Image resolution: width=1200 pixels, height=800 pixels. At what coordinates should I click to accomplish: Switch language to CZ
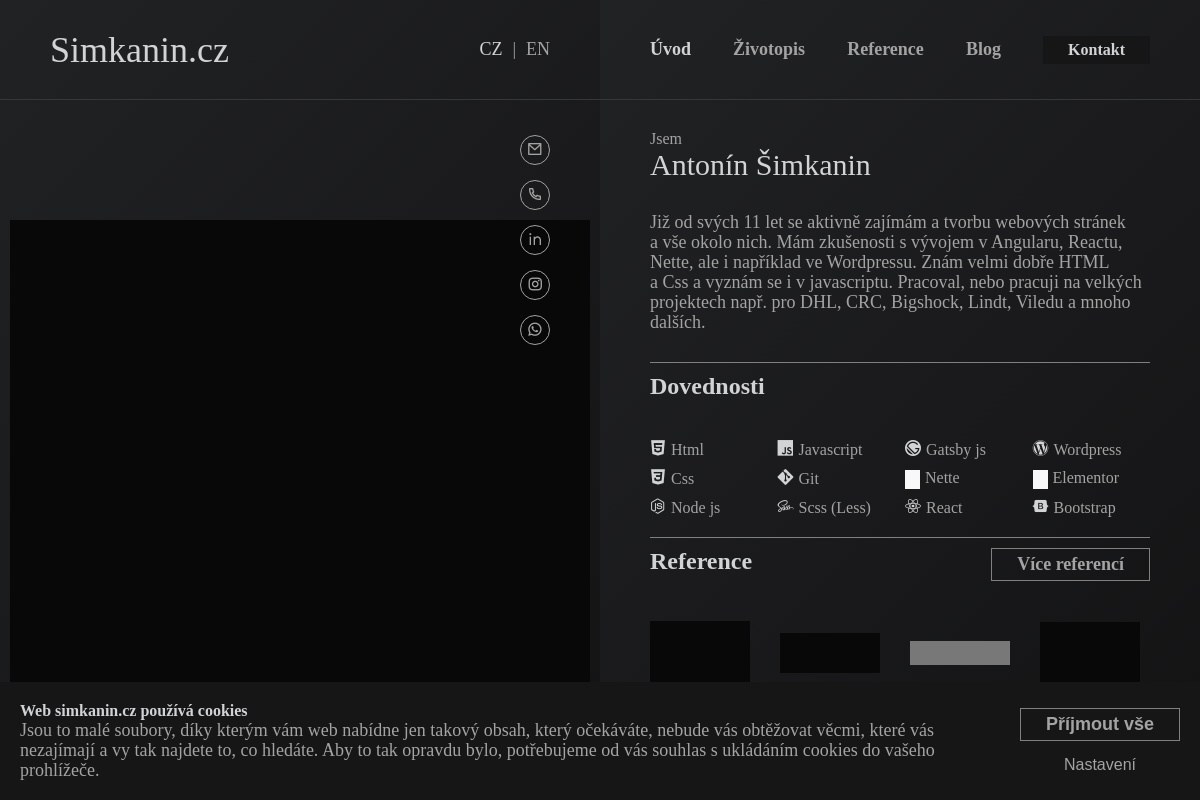point(491,49)
